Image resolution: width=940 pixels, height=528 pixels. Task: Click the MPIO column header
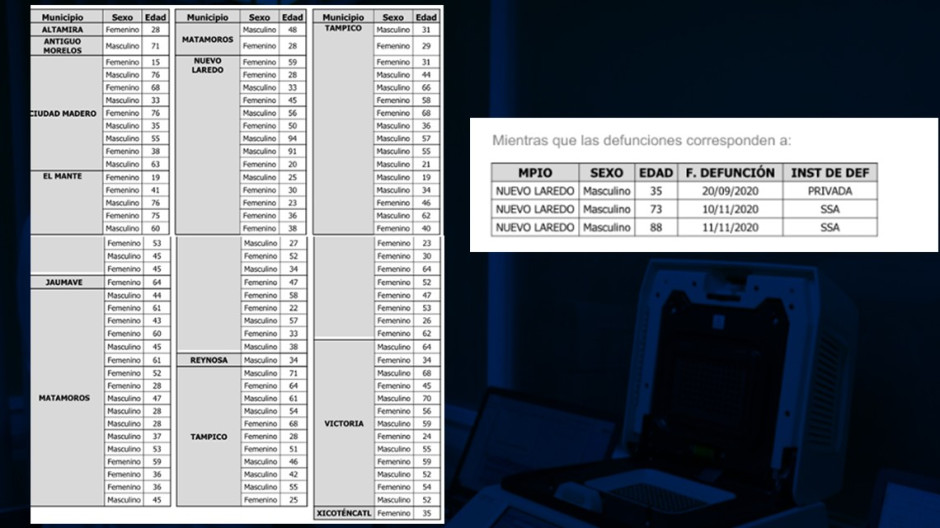pyautogui.click(x=534, y=173)
